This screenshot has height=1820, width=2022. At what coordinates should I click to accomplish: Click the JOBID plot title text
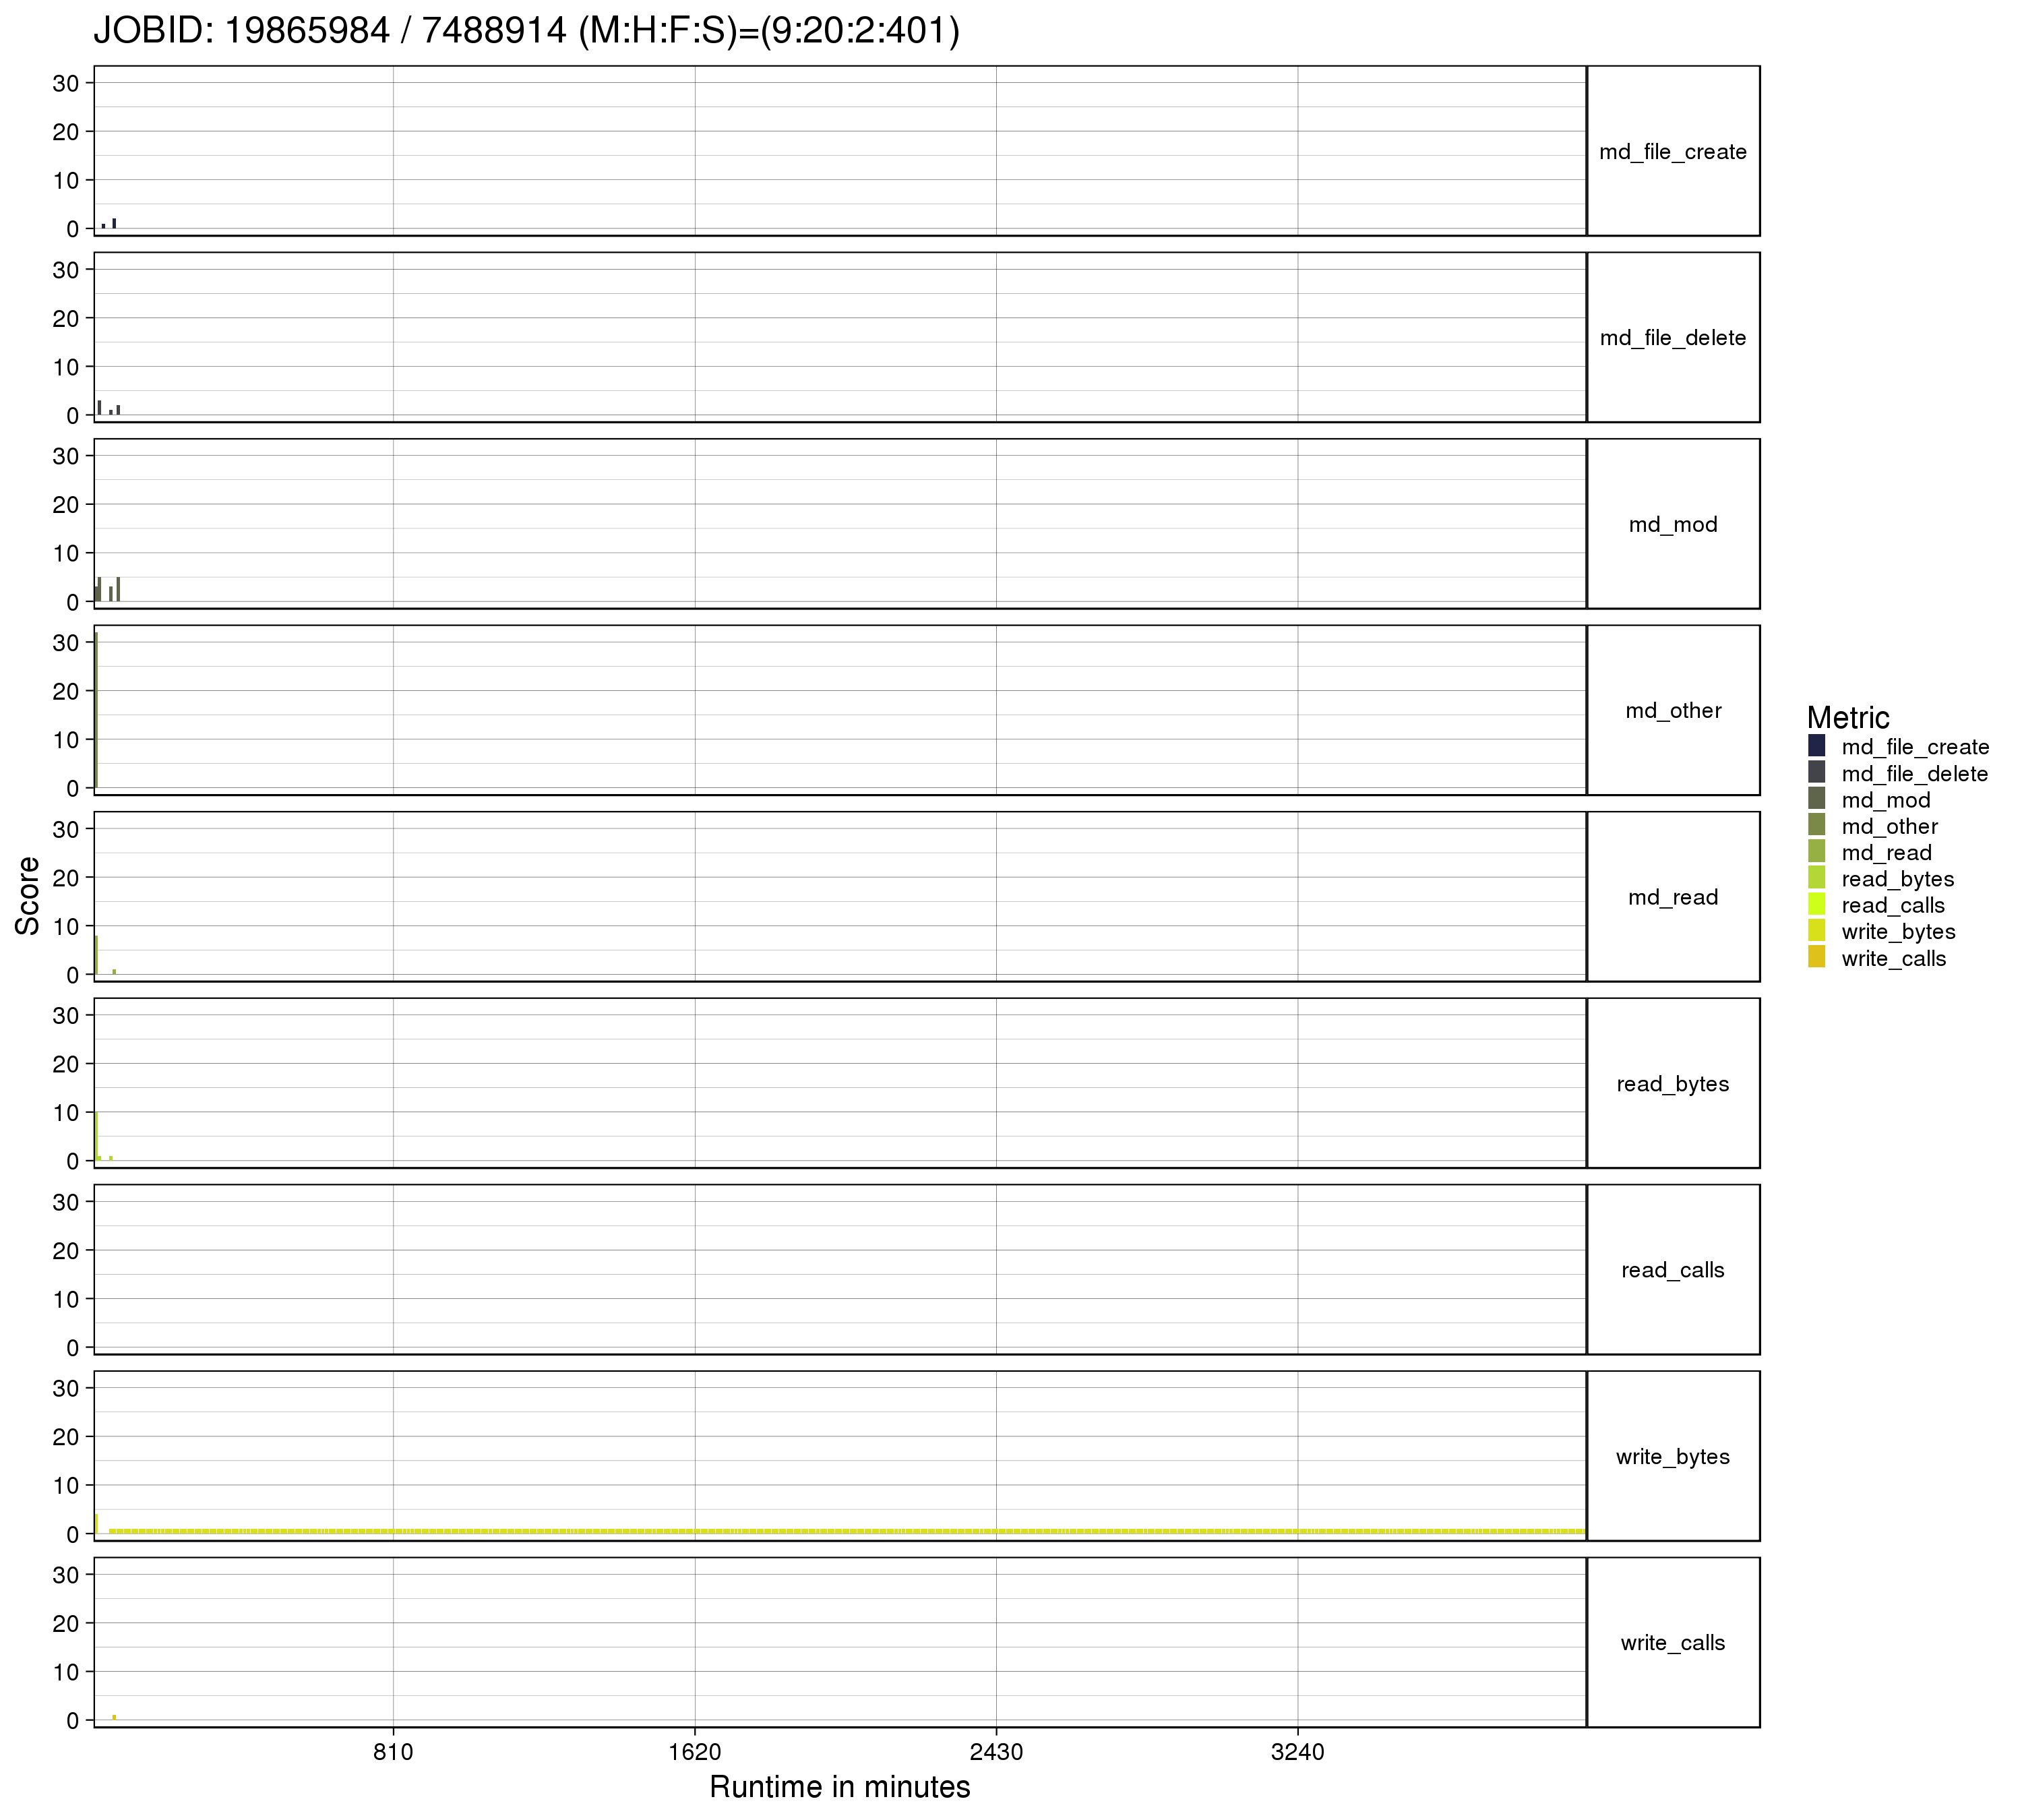(526, 30)
